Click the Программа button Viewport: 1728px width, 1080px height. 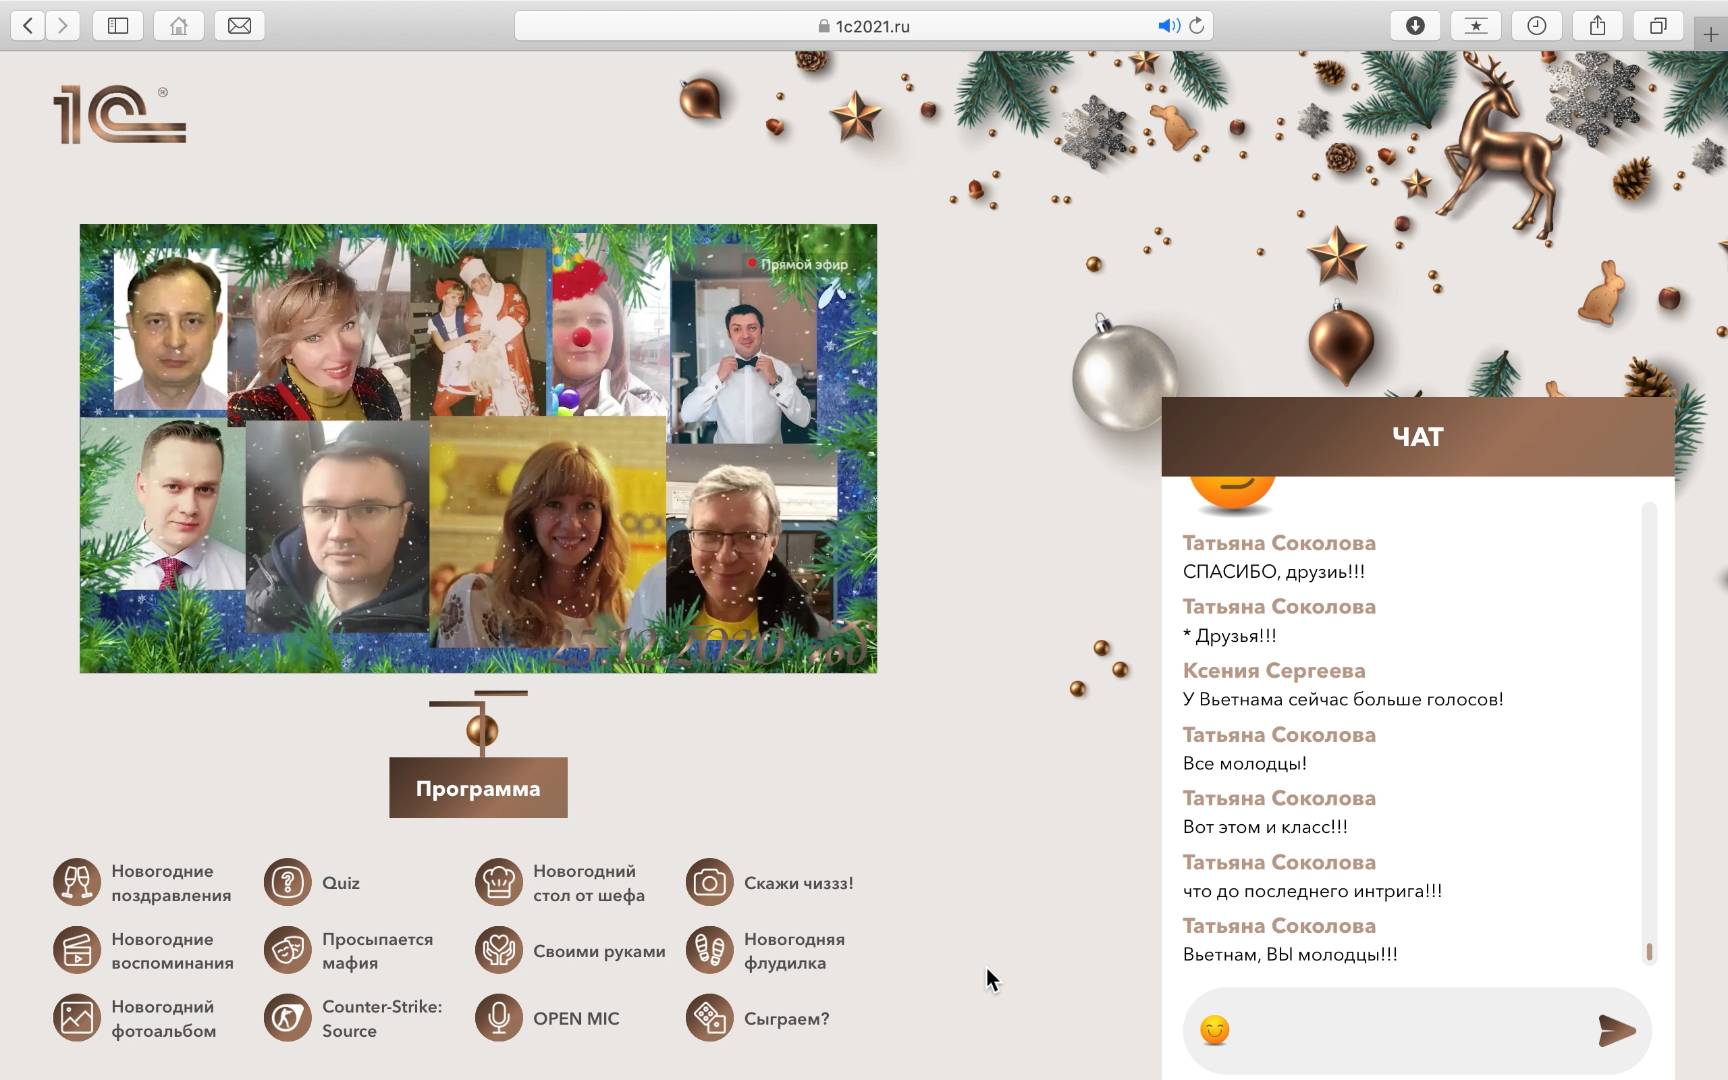(478, 788)
